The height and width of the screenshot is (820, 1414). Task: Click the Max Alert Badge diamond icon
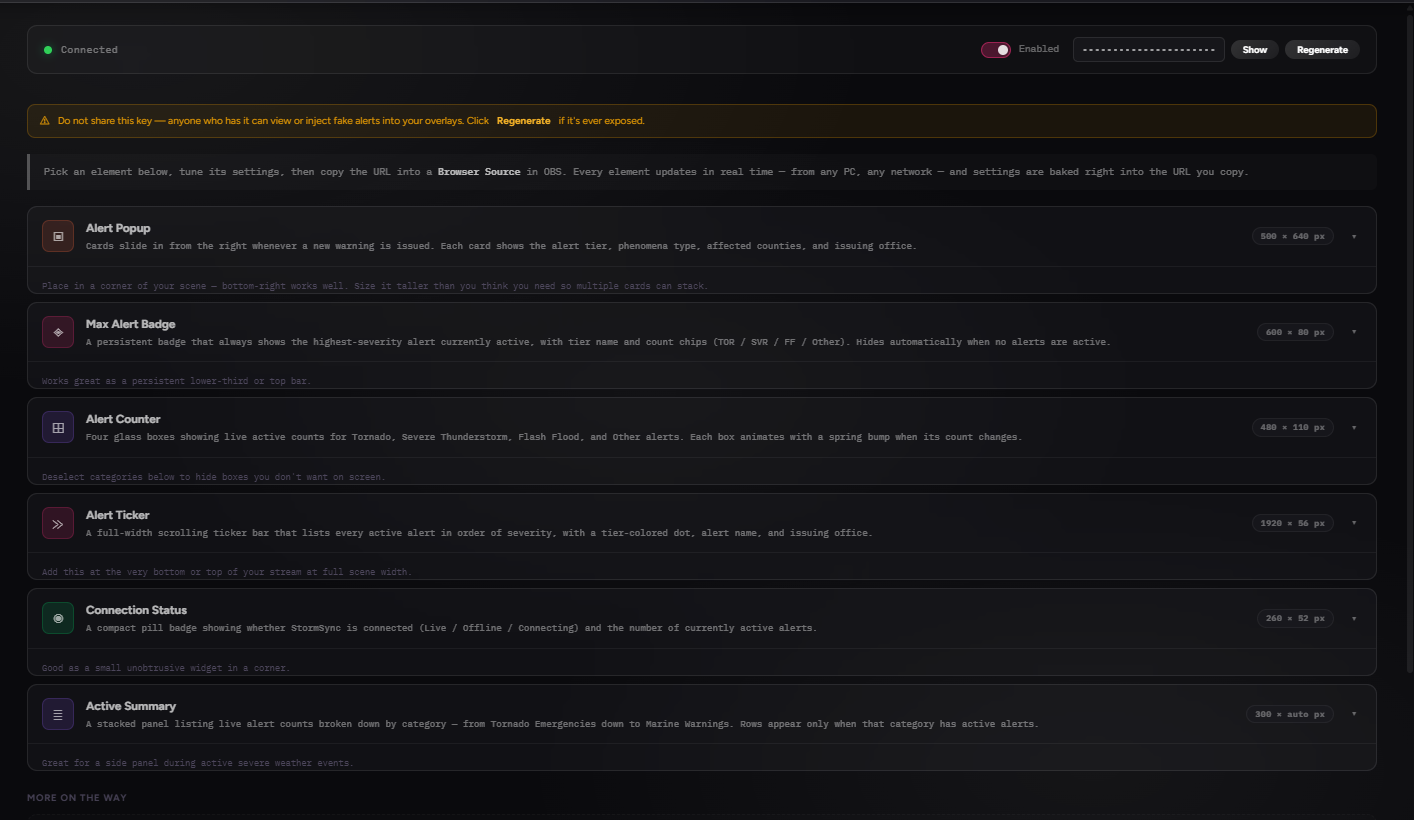[58, 332]
